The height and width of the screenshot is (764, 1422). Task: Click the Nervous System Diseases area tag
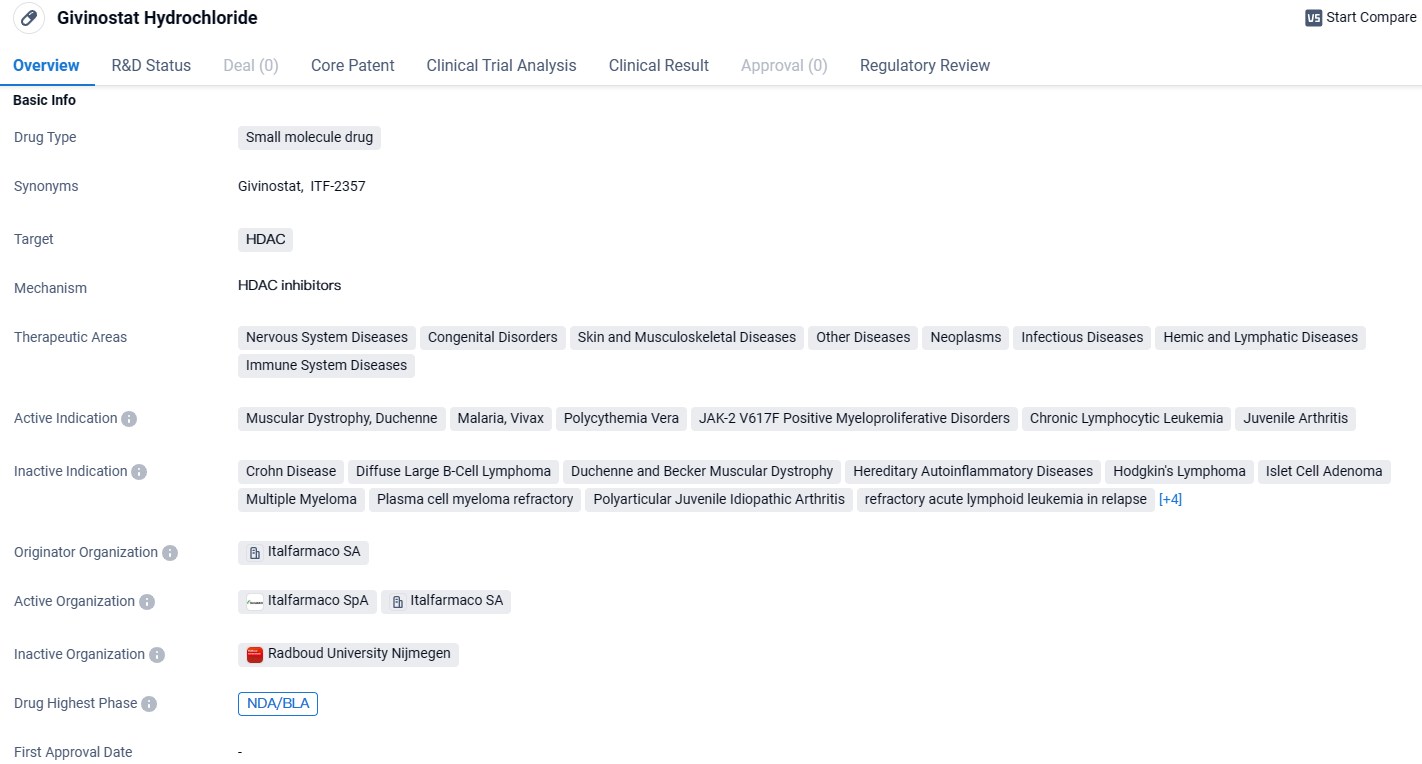[326, 337]
